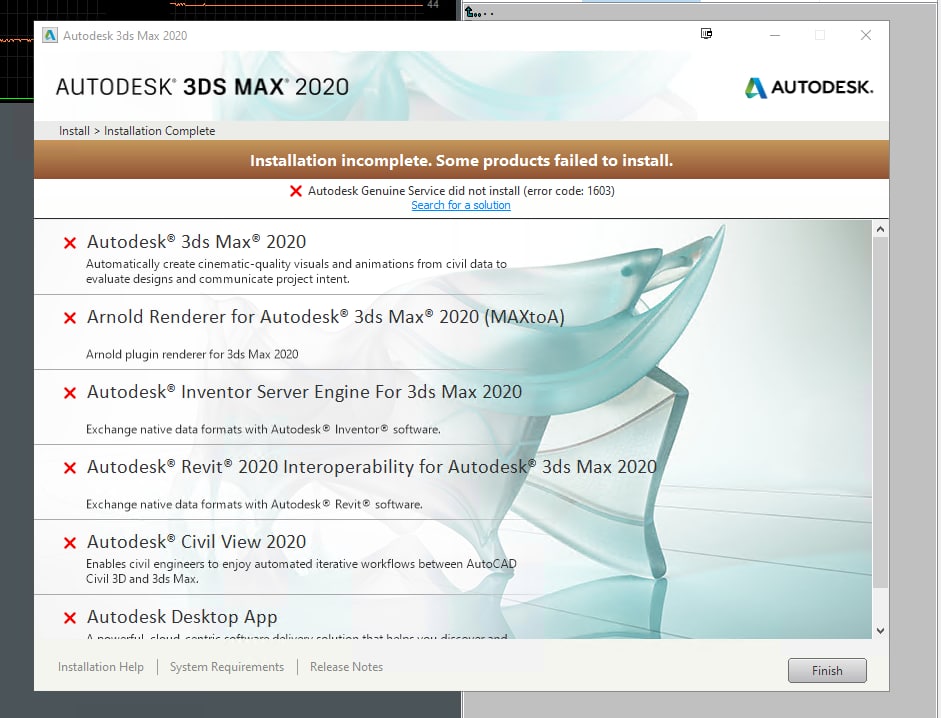This screenshot has height=718, width=941.
Task: Click the title bar display-switch icon
Action: 706,34
